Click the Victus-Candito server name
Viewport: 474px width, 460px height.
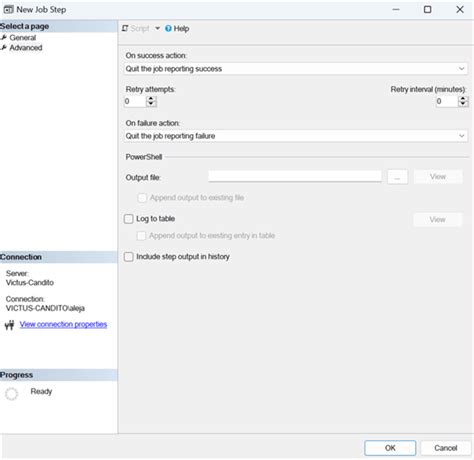coord(30,283)
